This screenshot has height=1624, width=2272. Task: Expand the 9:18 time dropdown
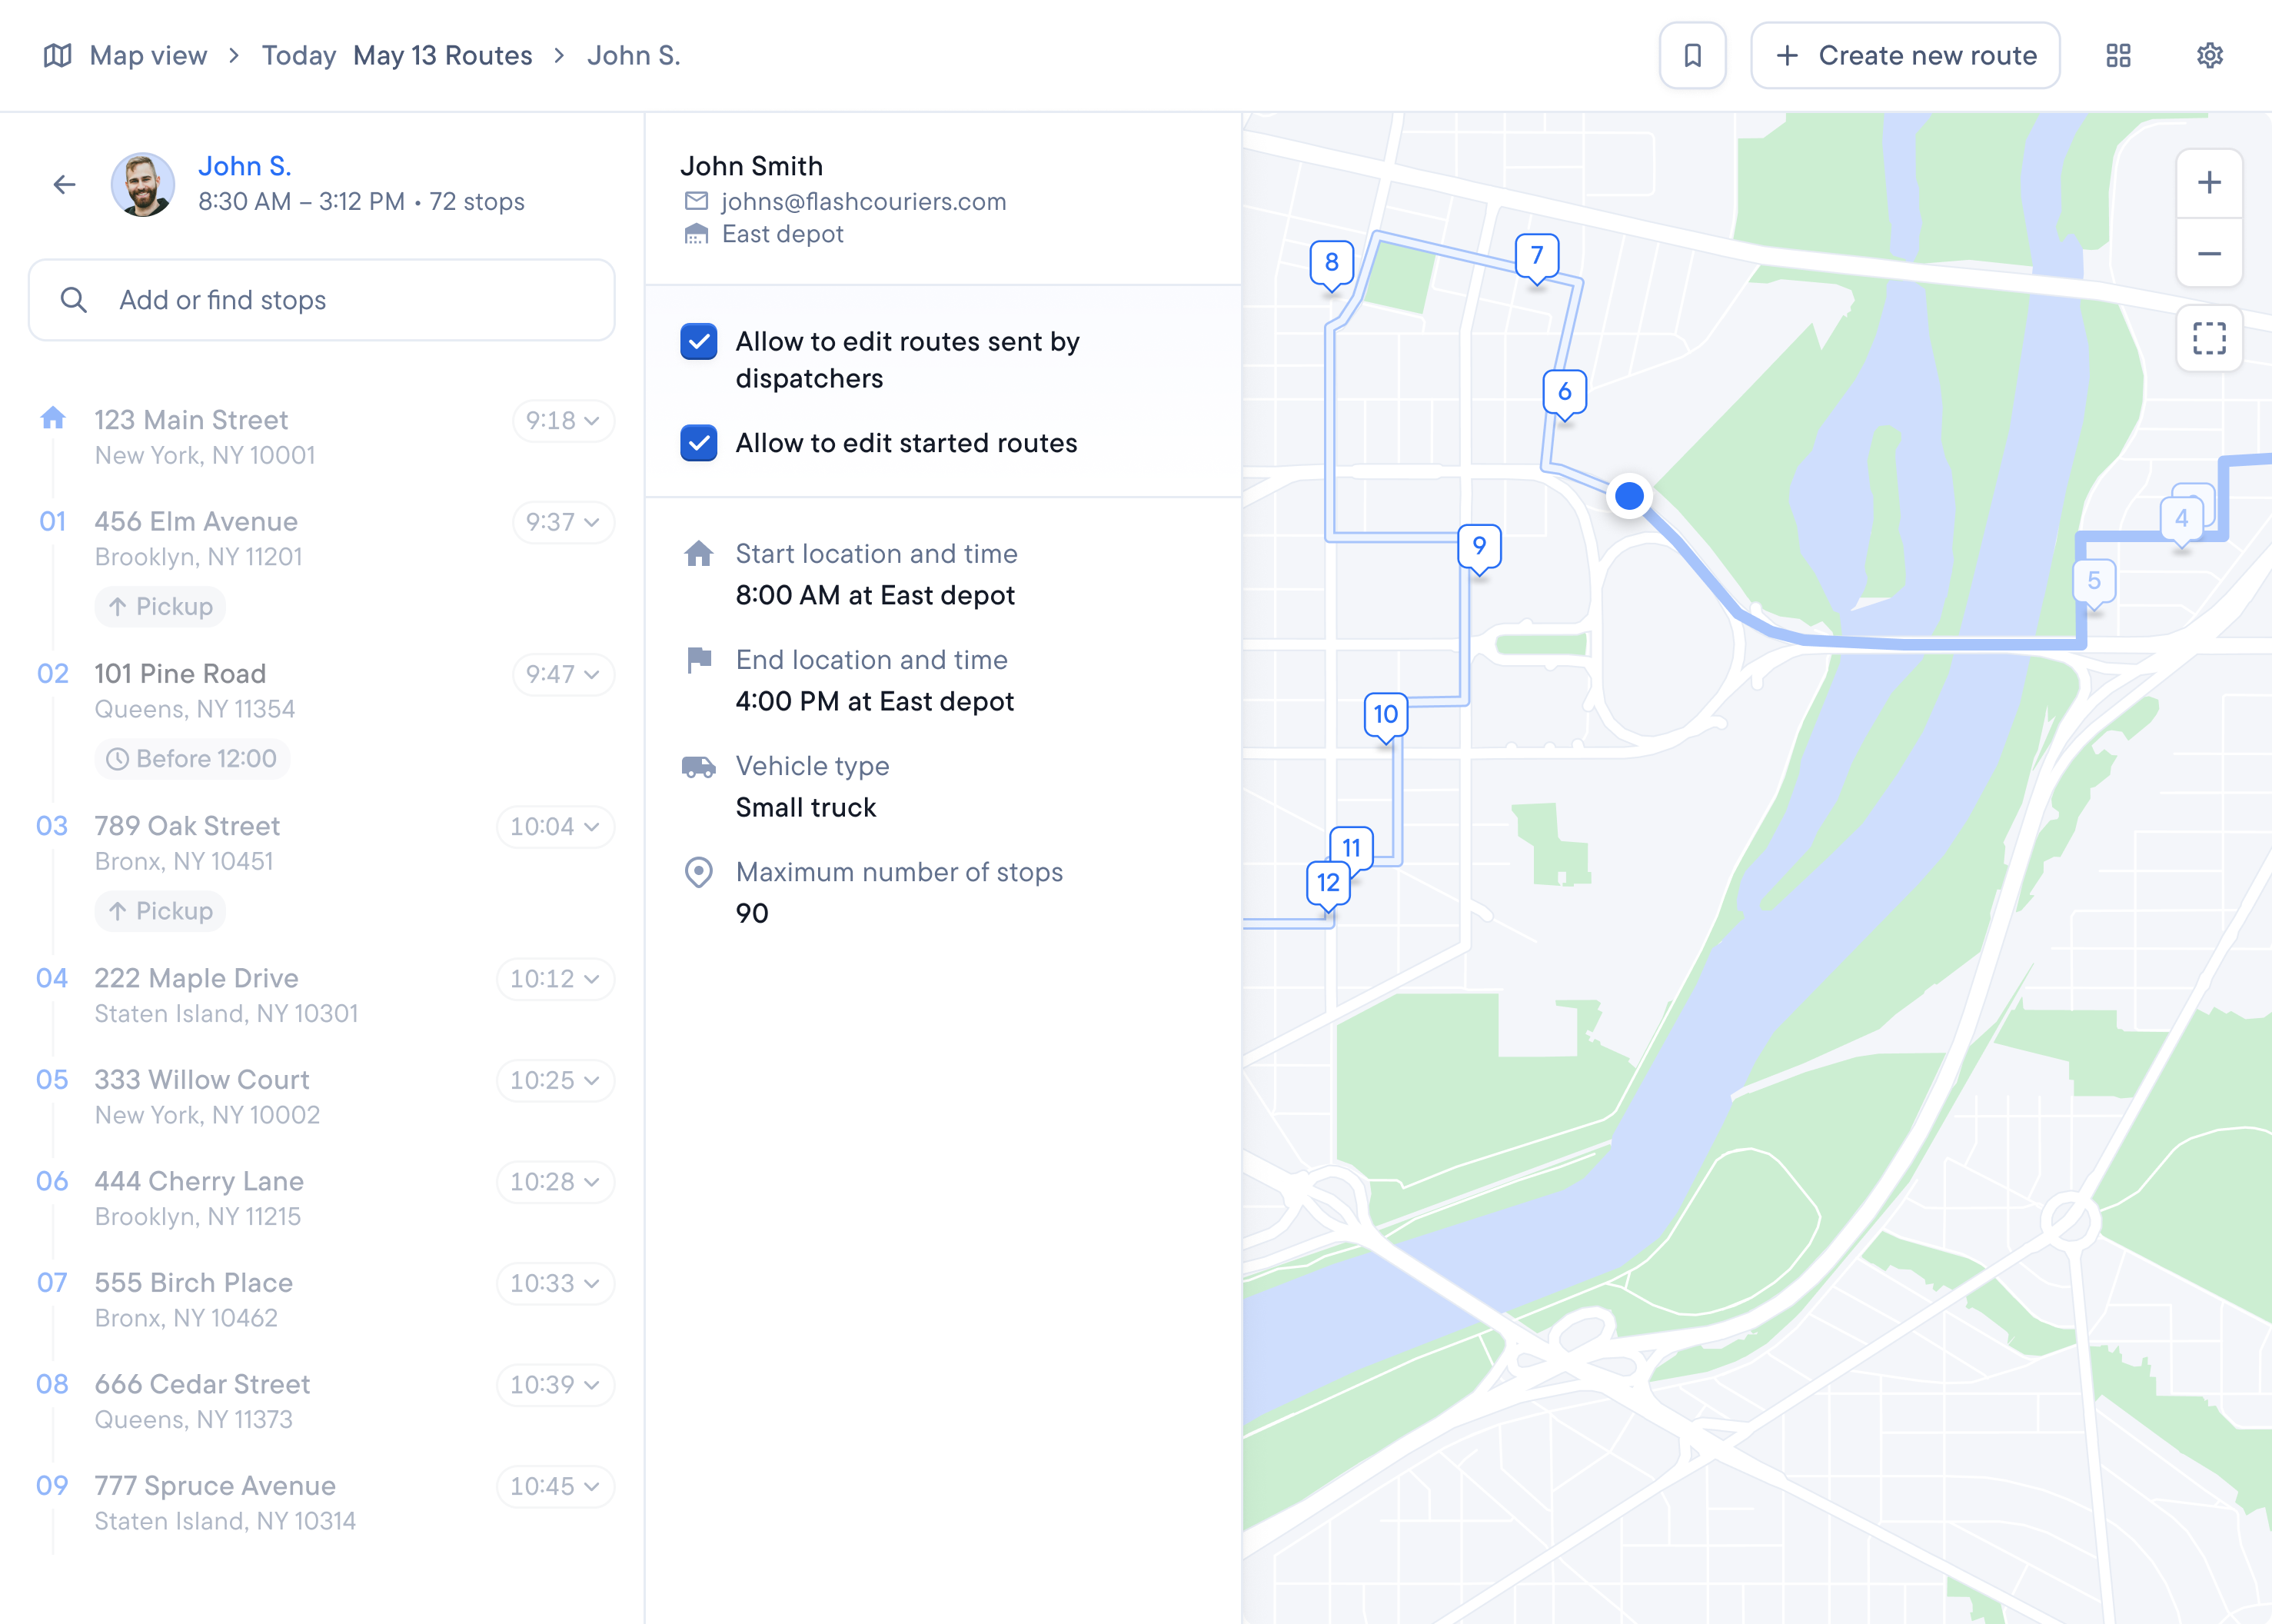[x=563, y=421]
